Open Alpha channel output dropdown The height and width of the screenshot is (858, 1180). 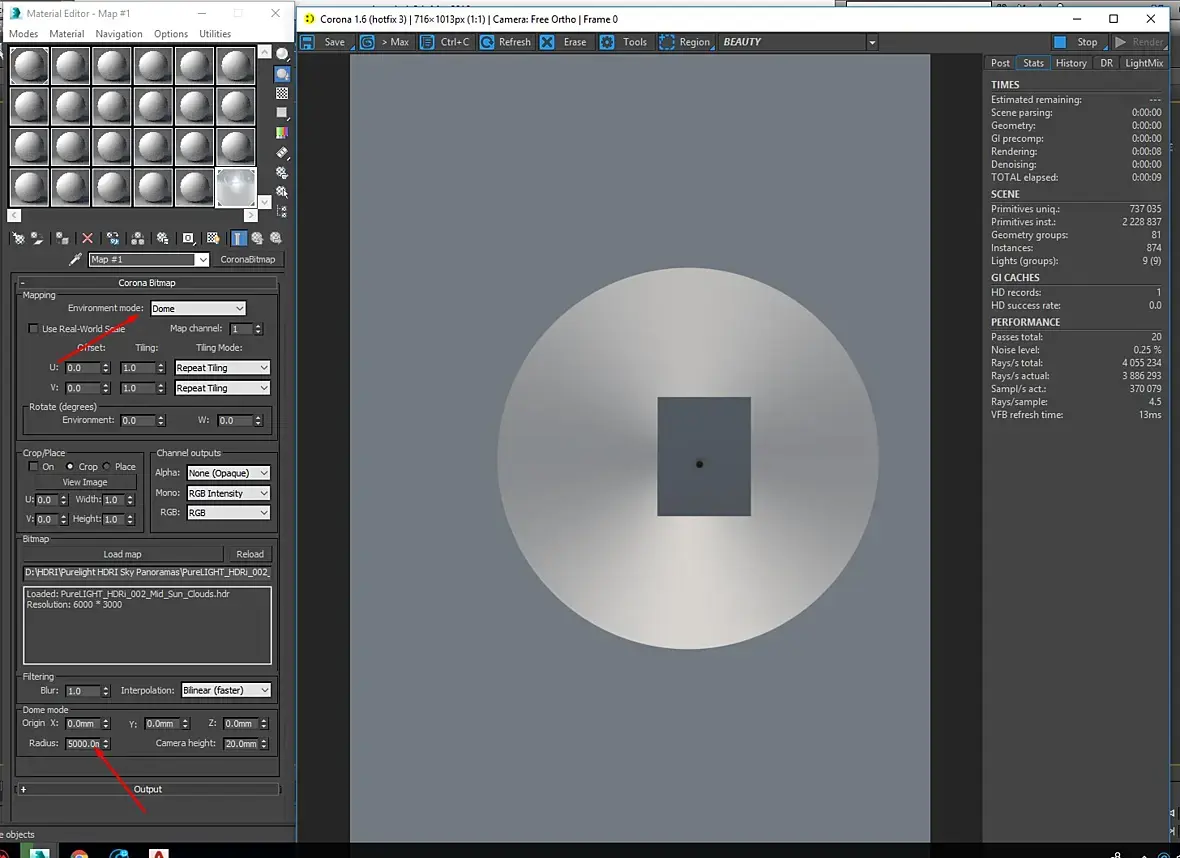pos(228,473)
